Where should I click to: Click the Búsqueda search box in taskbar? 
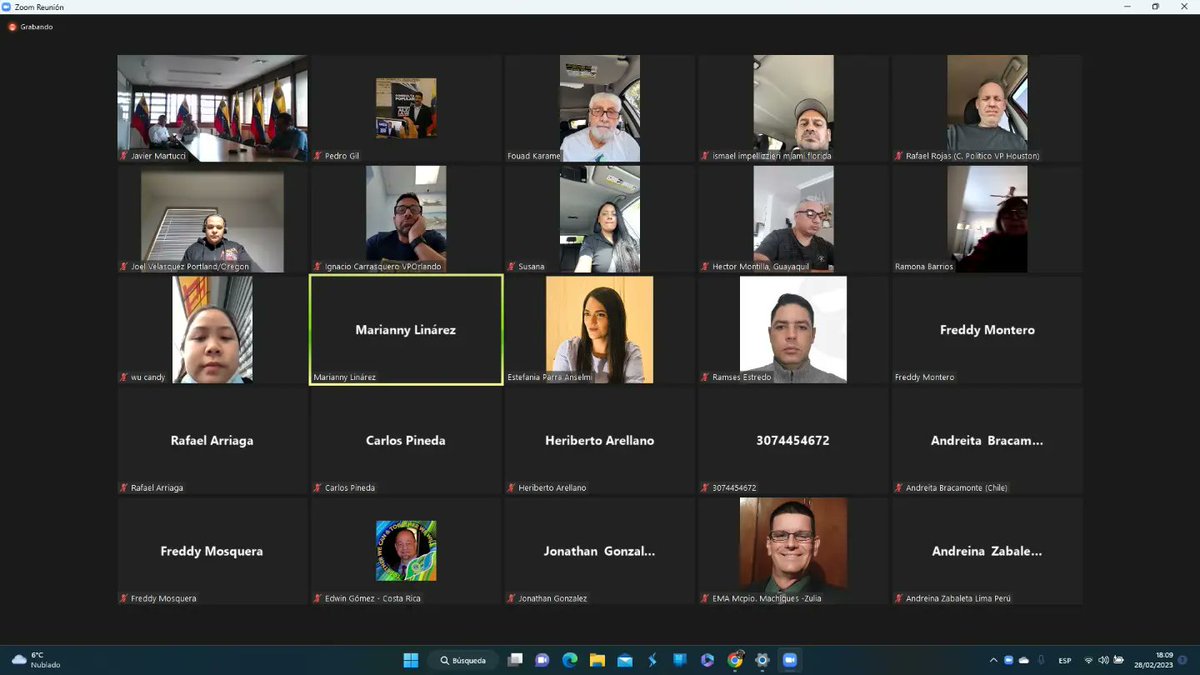pos(465,660)
